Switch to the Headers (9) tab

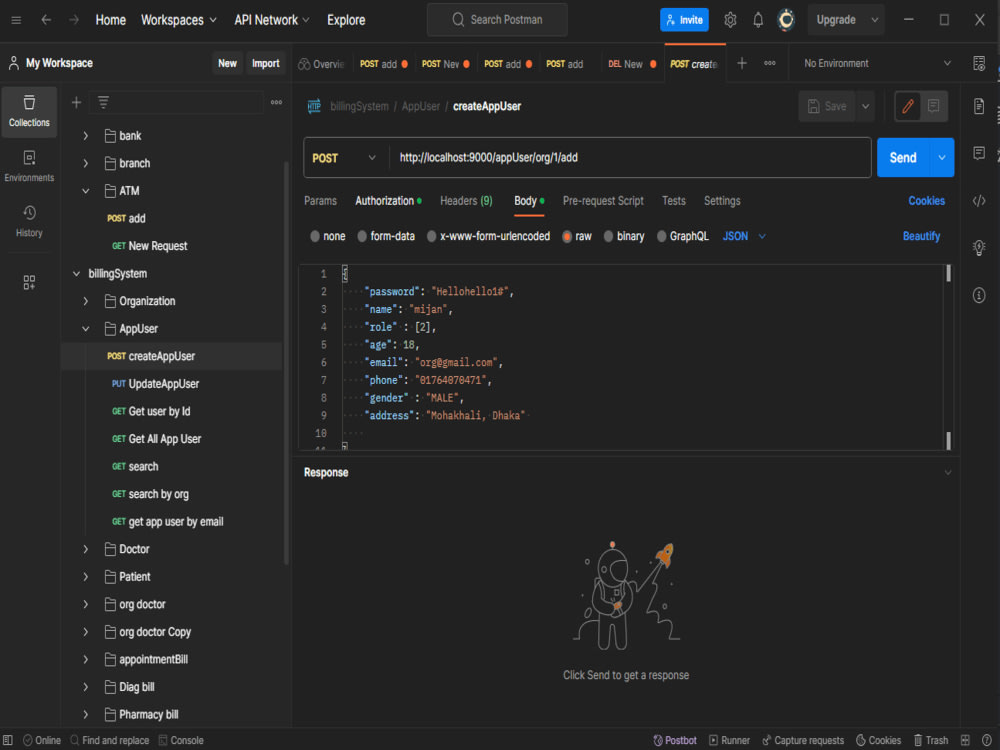coord(466,201)
